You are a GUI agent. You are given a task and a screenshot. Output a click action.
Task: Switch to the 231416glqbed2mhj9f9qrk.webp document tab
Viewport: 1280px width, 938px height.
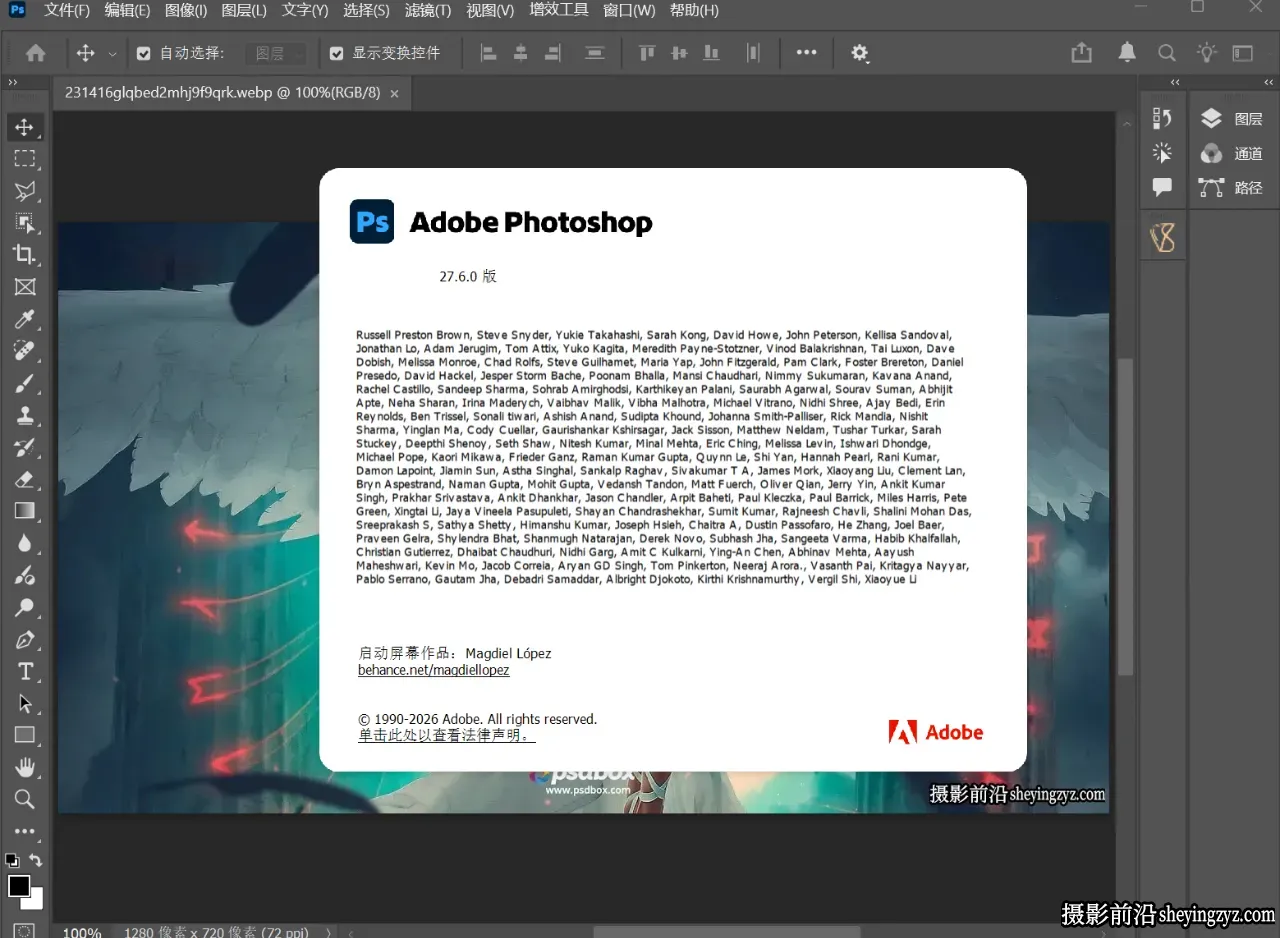(x=223, y=92)
